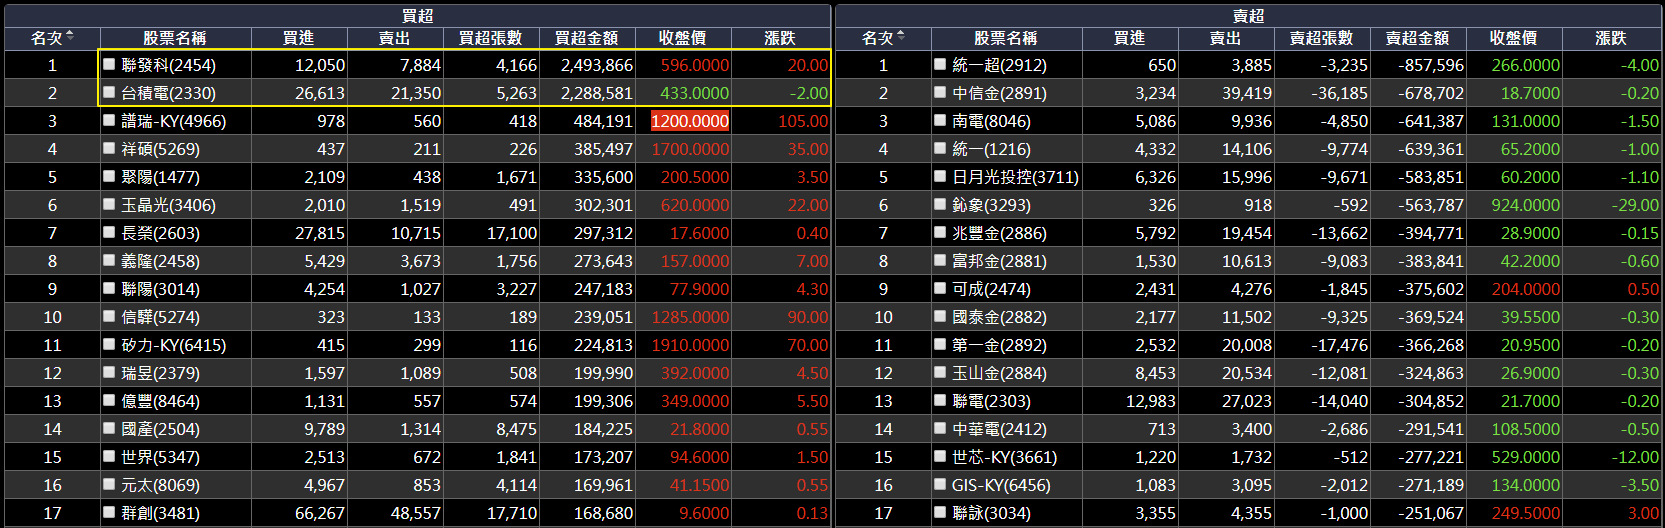Sort sell table by 名次 sort arrow
Viewport: 1665px width, 528px height.
tap(901, 37)
